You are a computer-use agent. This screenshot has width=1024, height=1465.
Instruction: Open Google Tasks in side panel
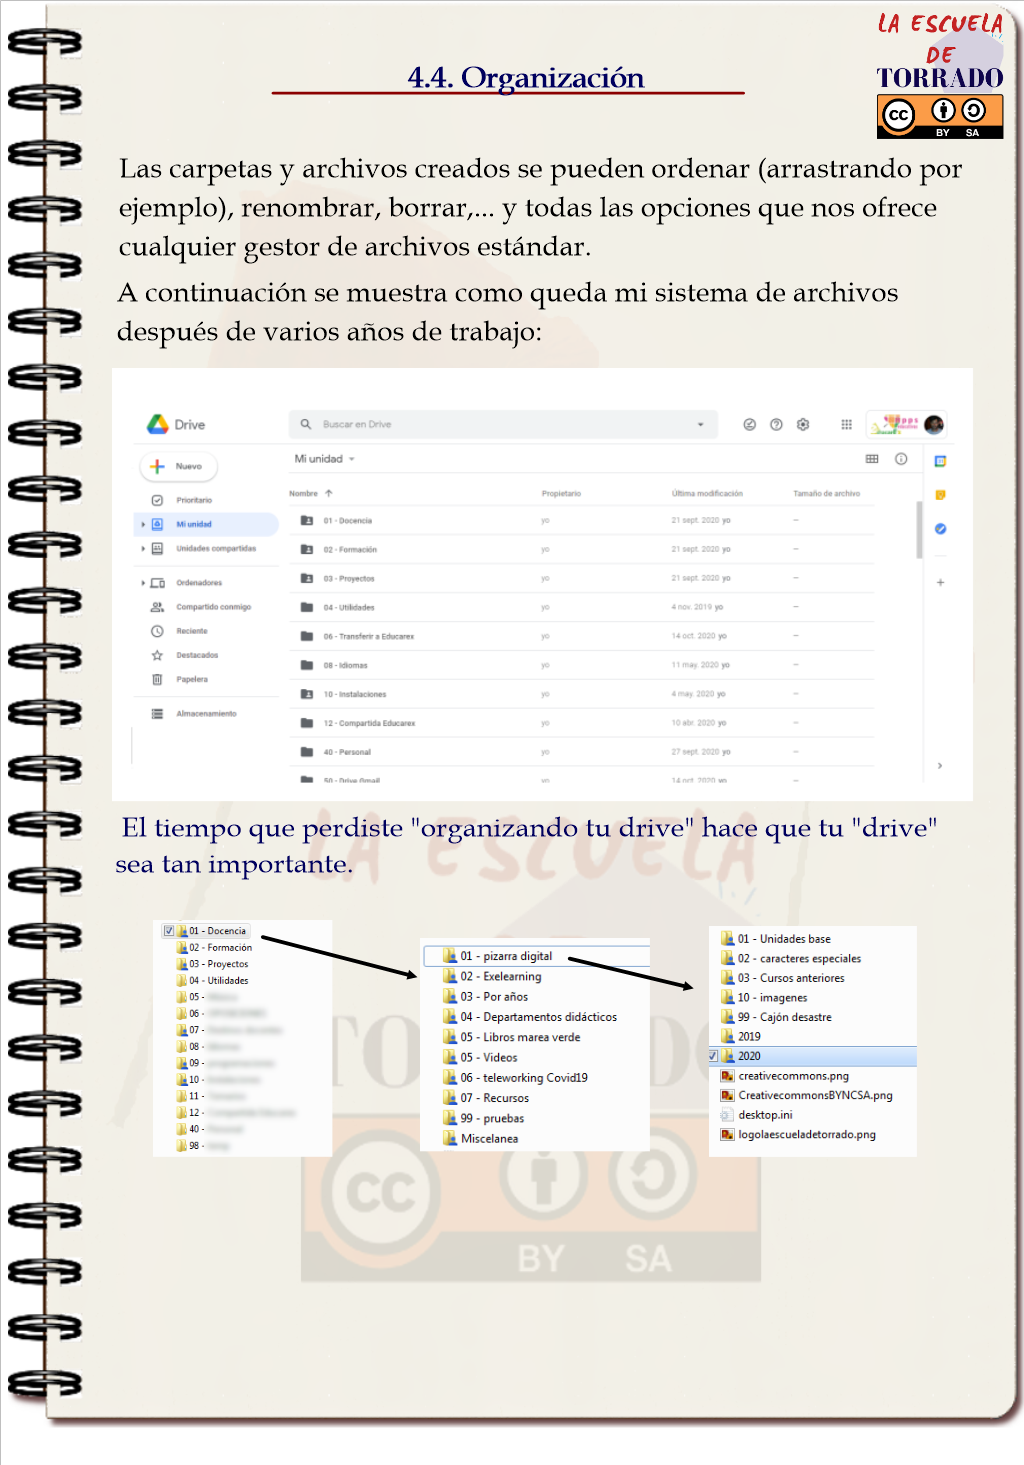(x=940, y=529)
